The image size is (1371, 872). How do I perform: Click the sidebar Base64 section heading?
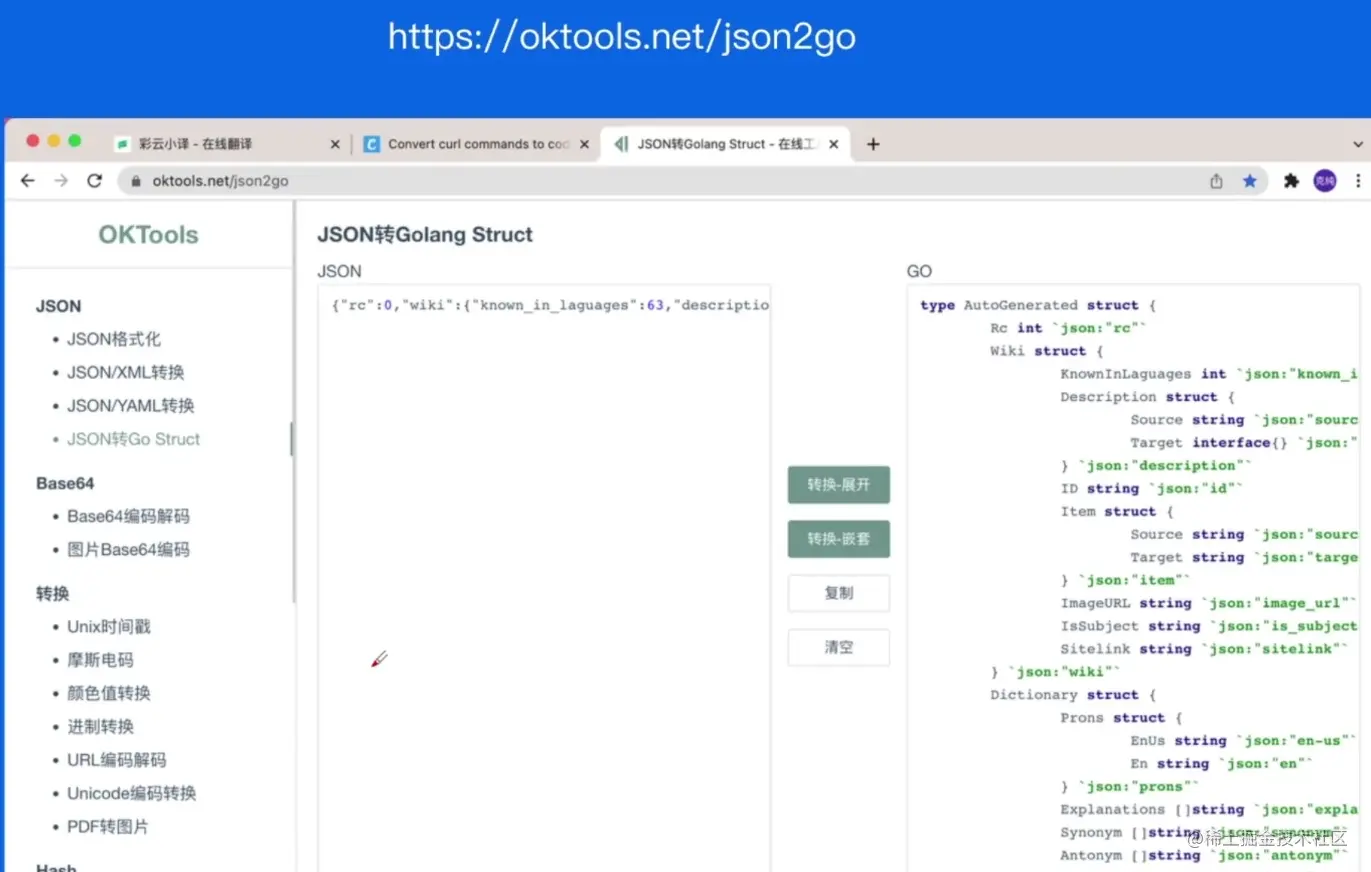(x=65, y=483)
